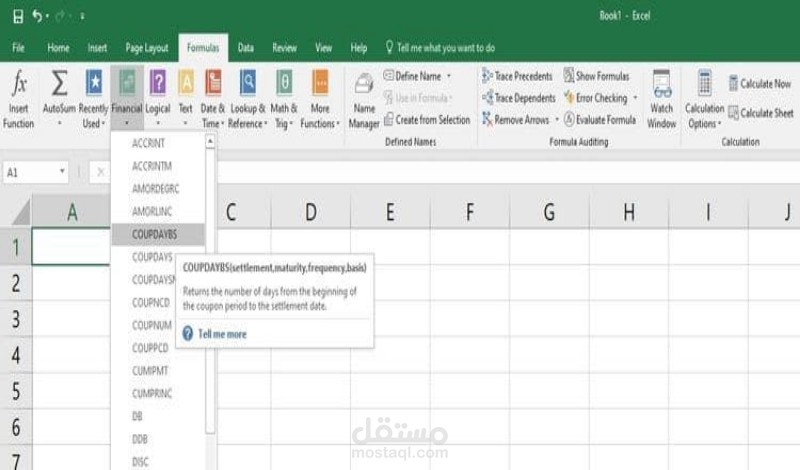Open the Text functions category
Screen dimensions: 800x470
click(186, 98)
